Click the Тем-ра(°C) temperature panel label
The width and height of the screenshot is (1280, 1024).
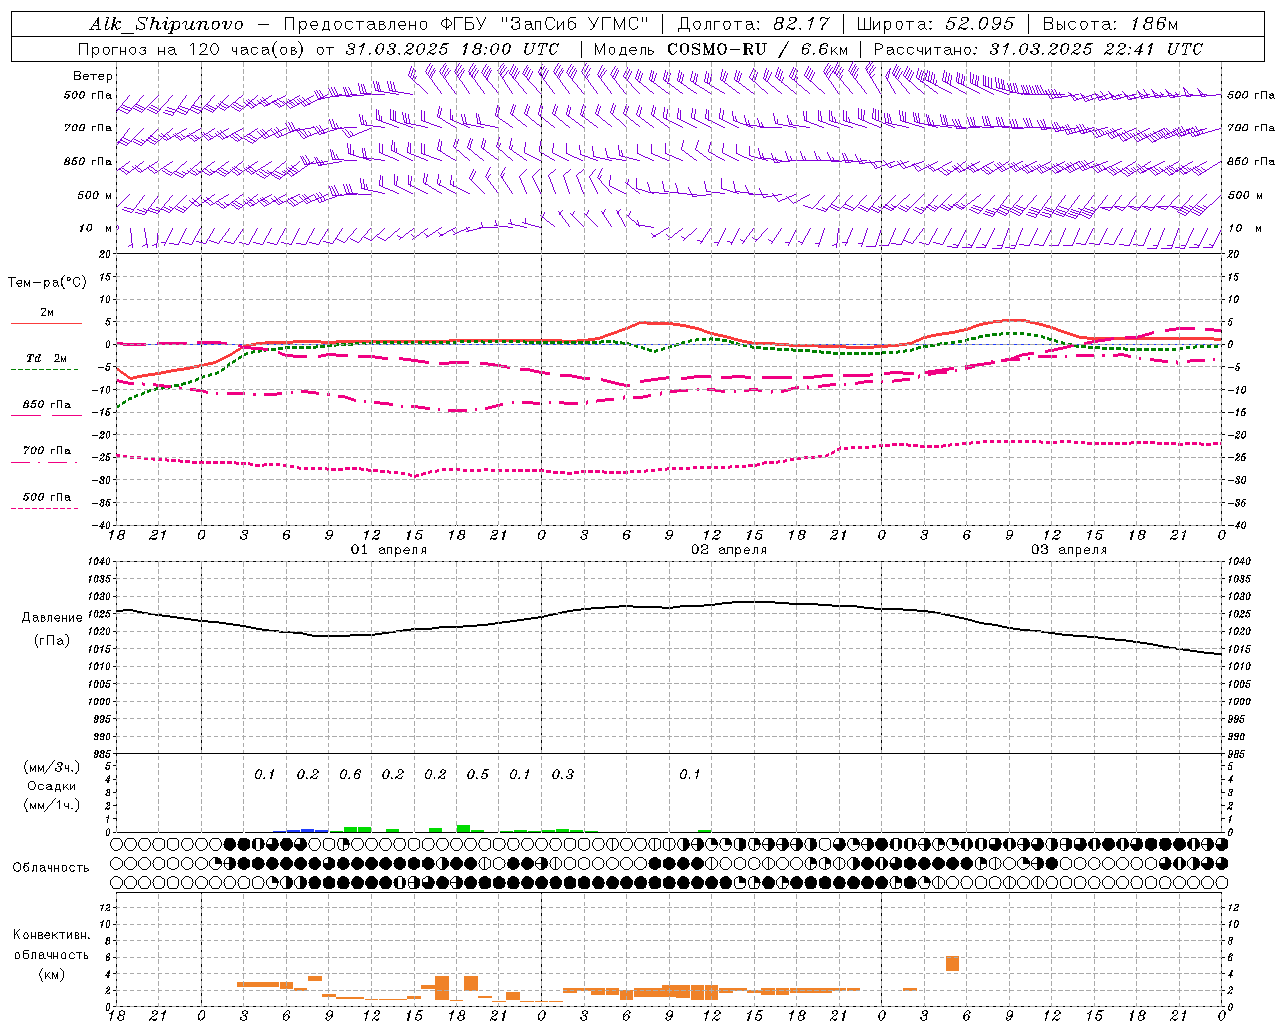[x=47, y=283]
